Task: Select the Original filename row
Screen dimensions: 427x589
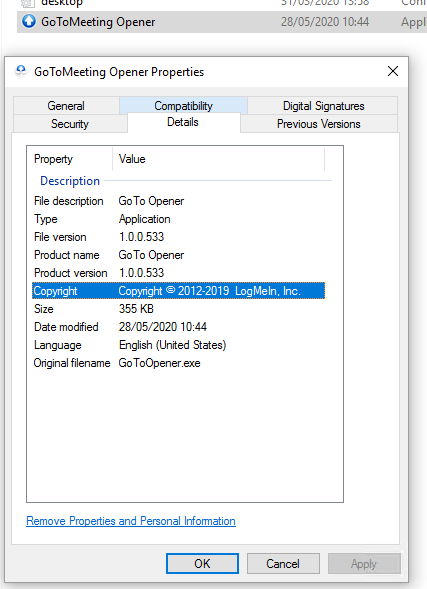Action: coord(178,363)
